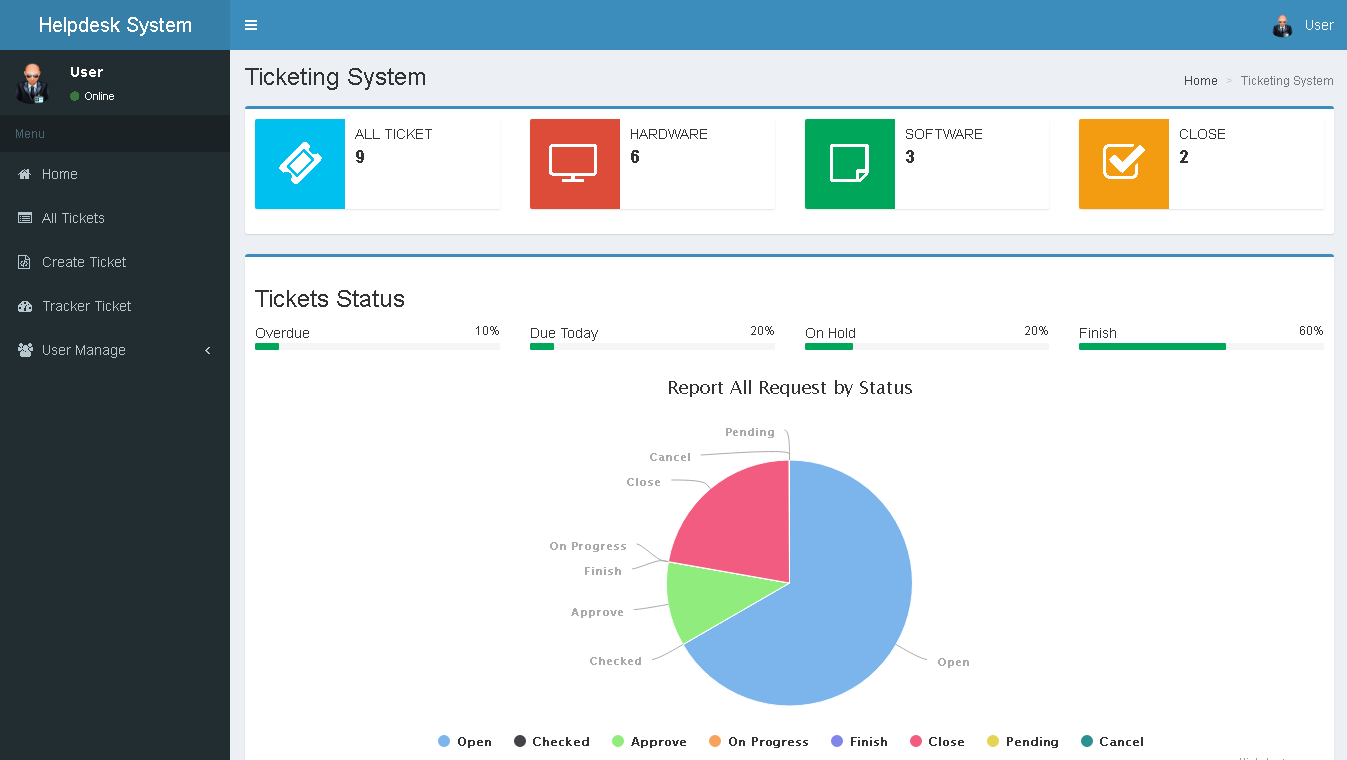Expand the User Manage sidebar menu
This screenshot has height=760, width=1347.
[x=84, y=350]
